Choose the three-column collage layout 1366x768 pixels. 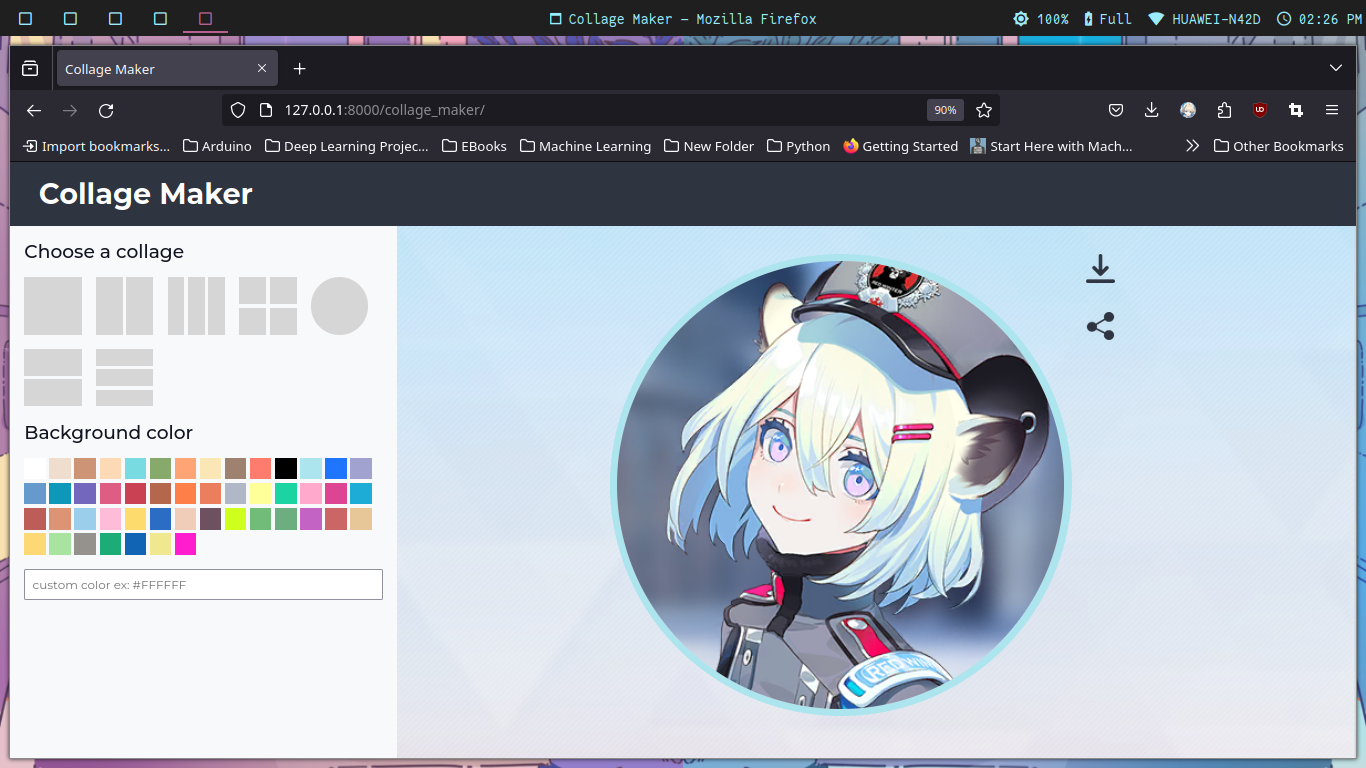point(196,306)
